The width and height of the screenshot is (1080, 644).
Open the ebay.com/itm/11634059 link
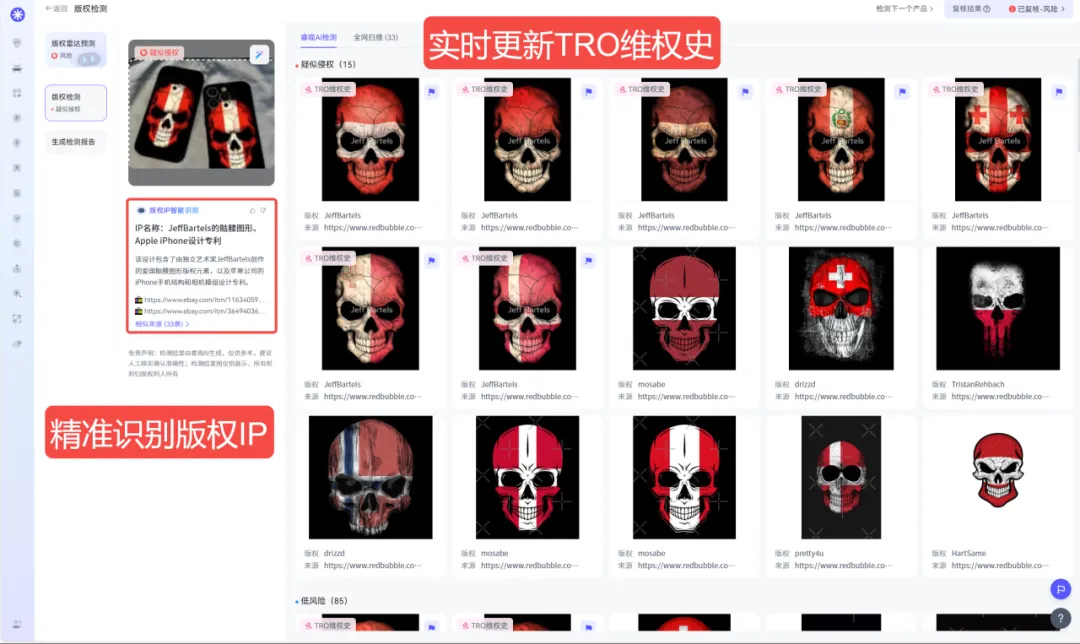coord(203,300)
